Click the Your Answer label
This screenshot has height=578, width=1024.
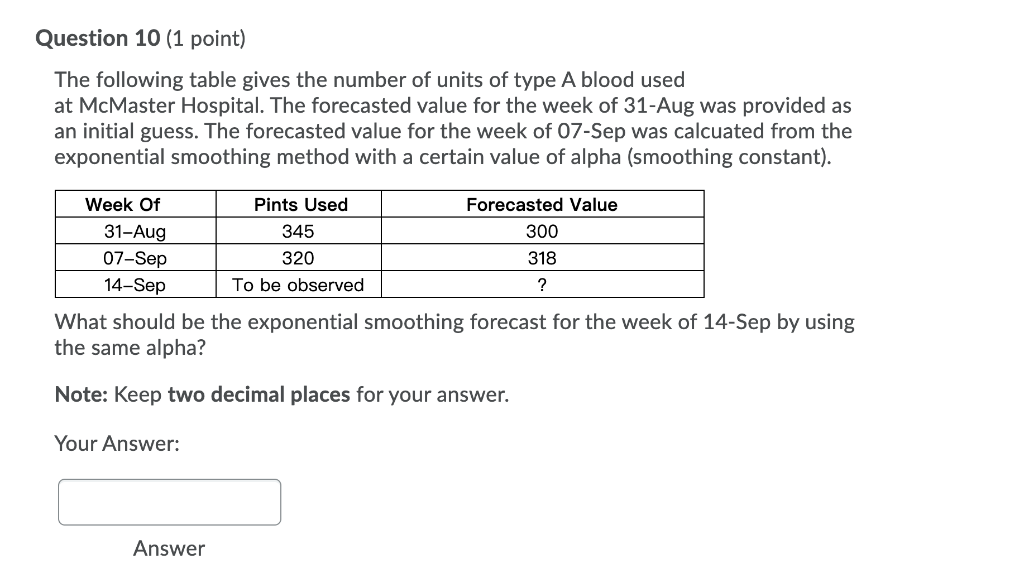117,443
